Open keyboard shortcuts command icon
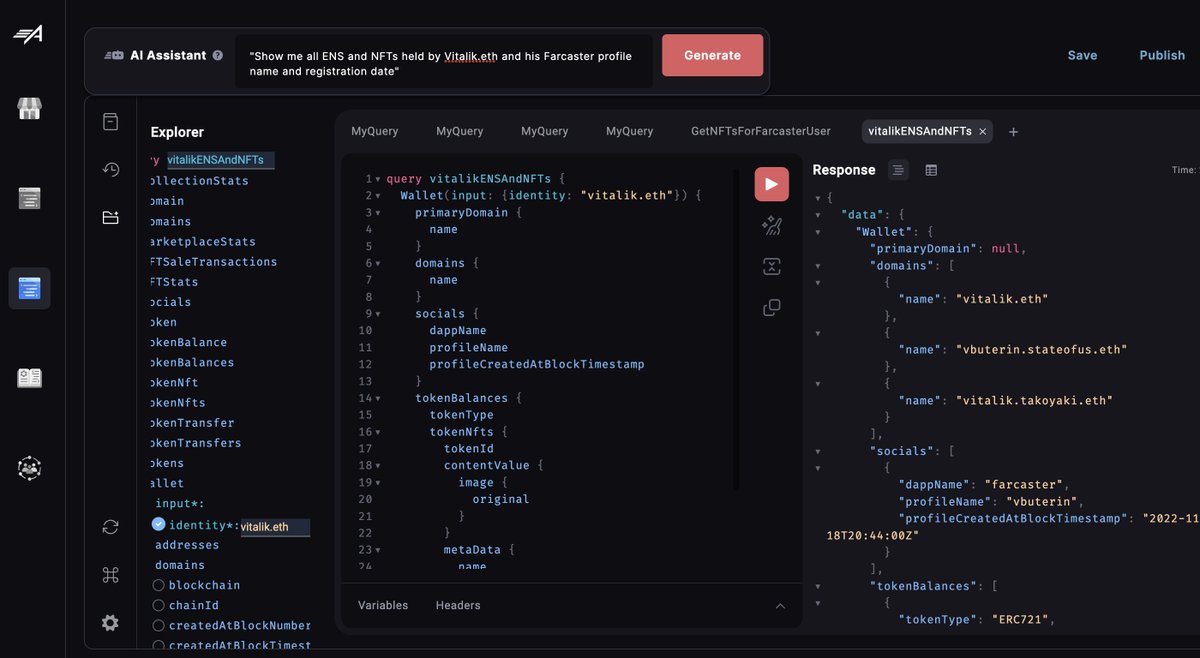The height and width of the screenshot is (658, 1200). 110,575
